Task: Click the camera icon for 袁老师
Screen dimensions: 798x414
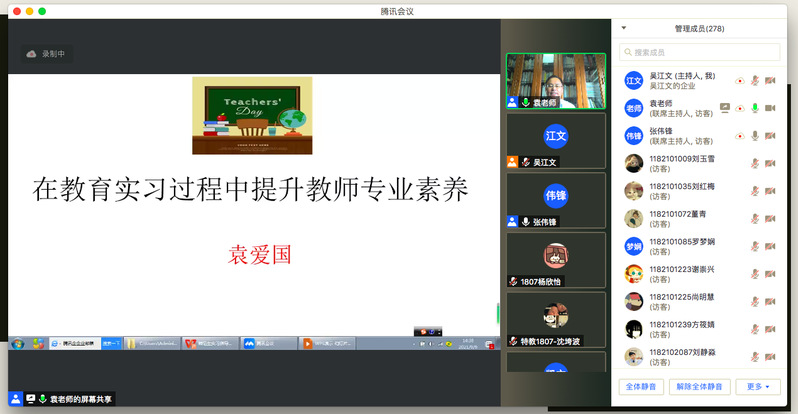Action: [770, 108]
